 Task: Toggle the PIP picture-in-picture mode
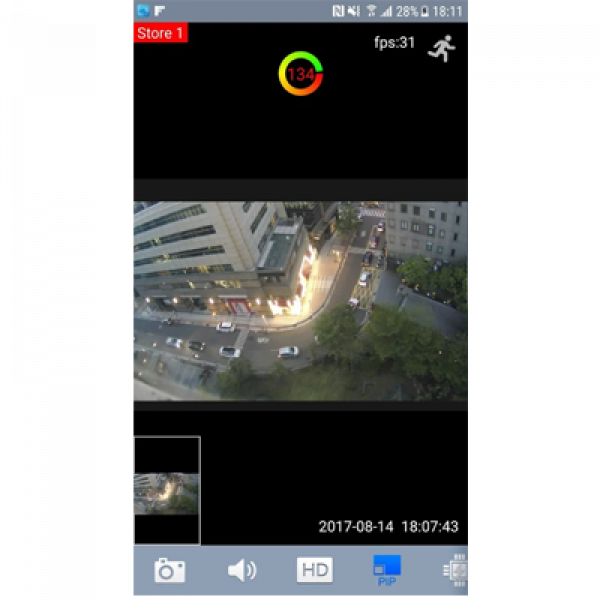click(387, 570)
